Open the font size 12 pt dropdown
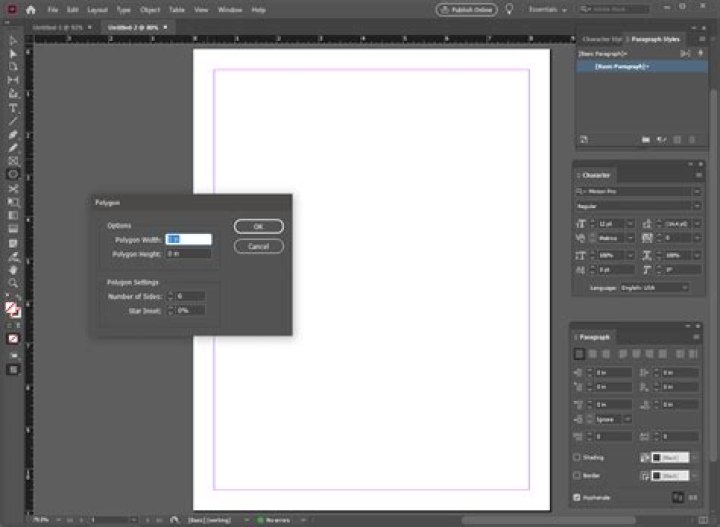Screen dimensions: 720x527 (630, 224)
